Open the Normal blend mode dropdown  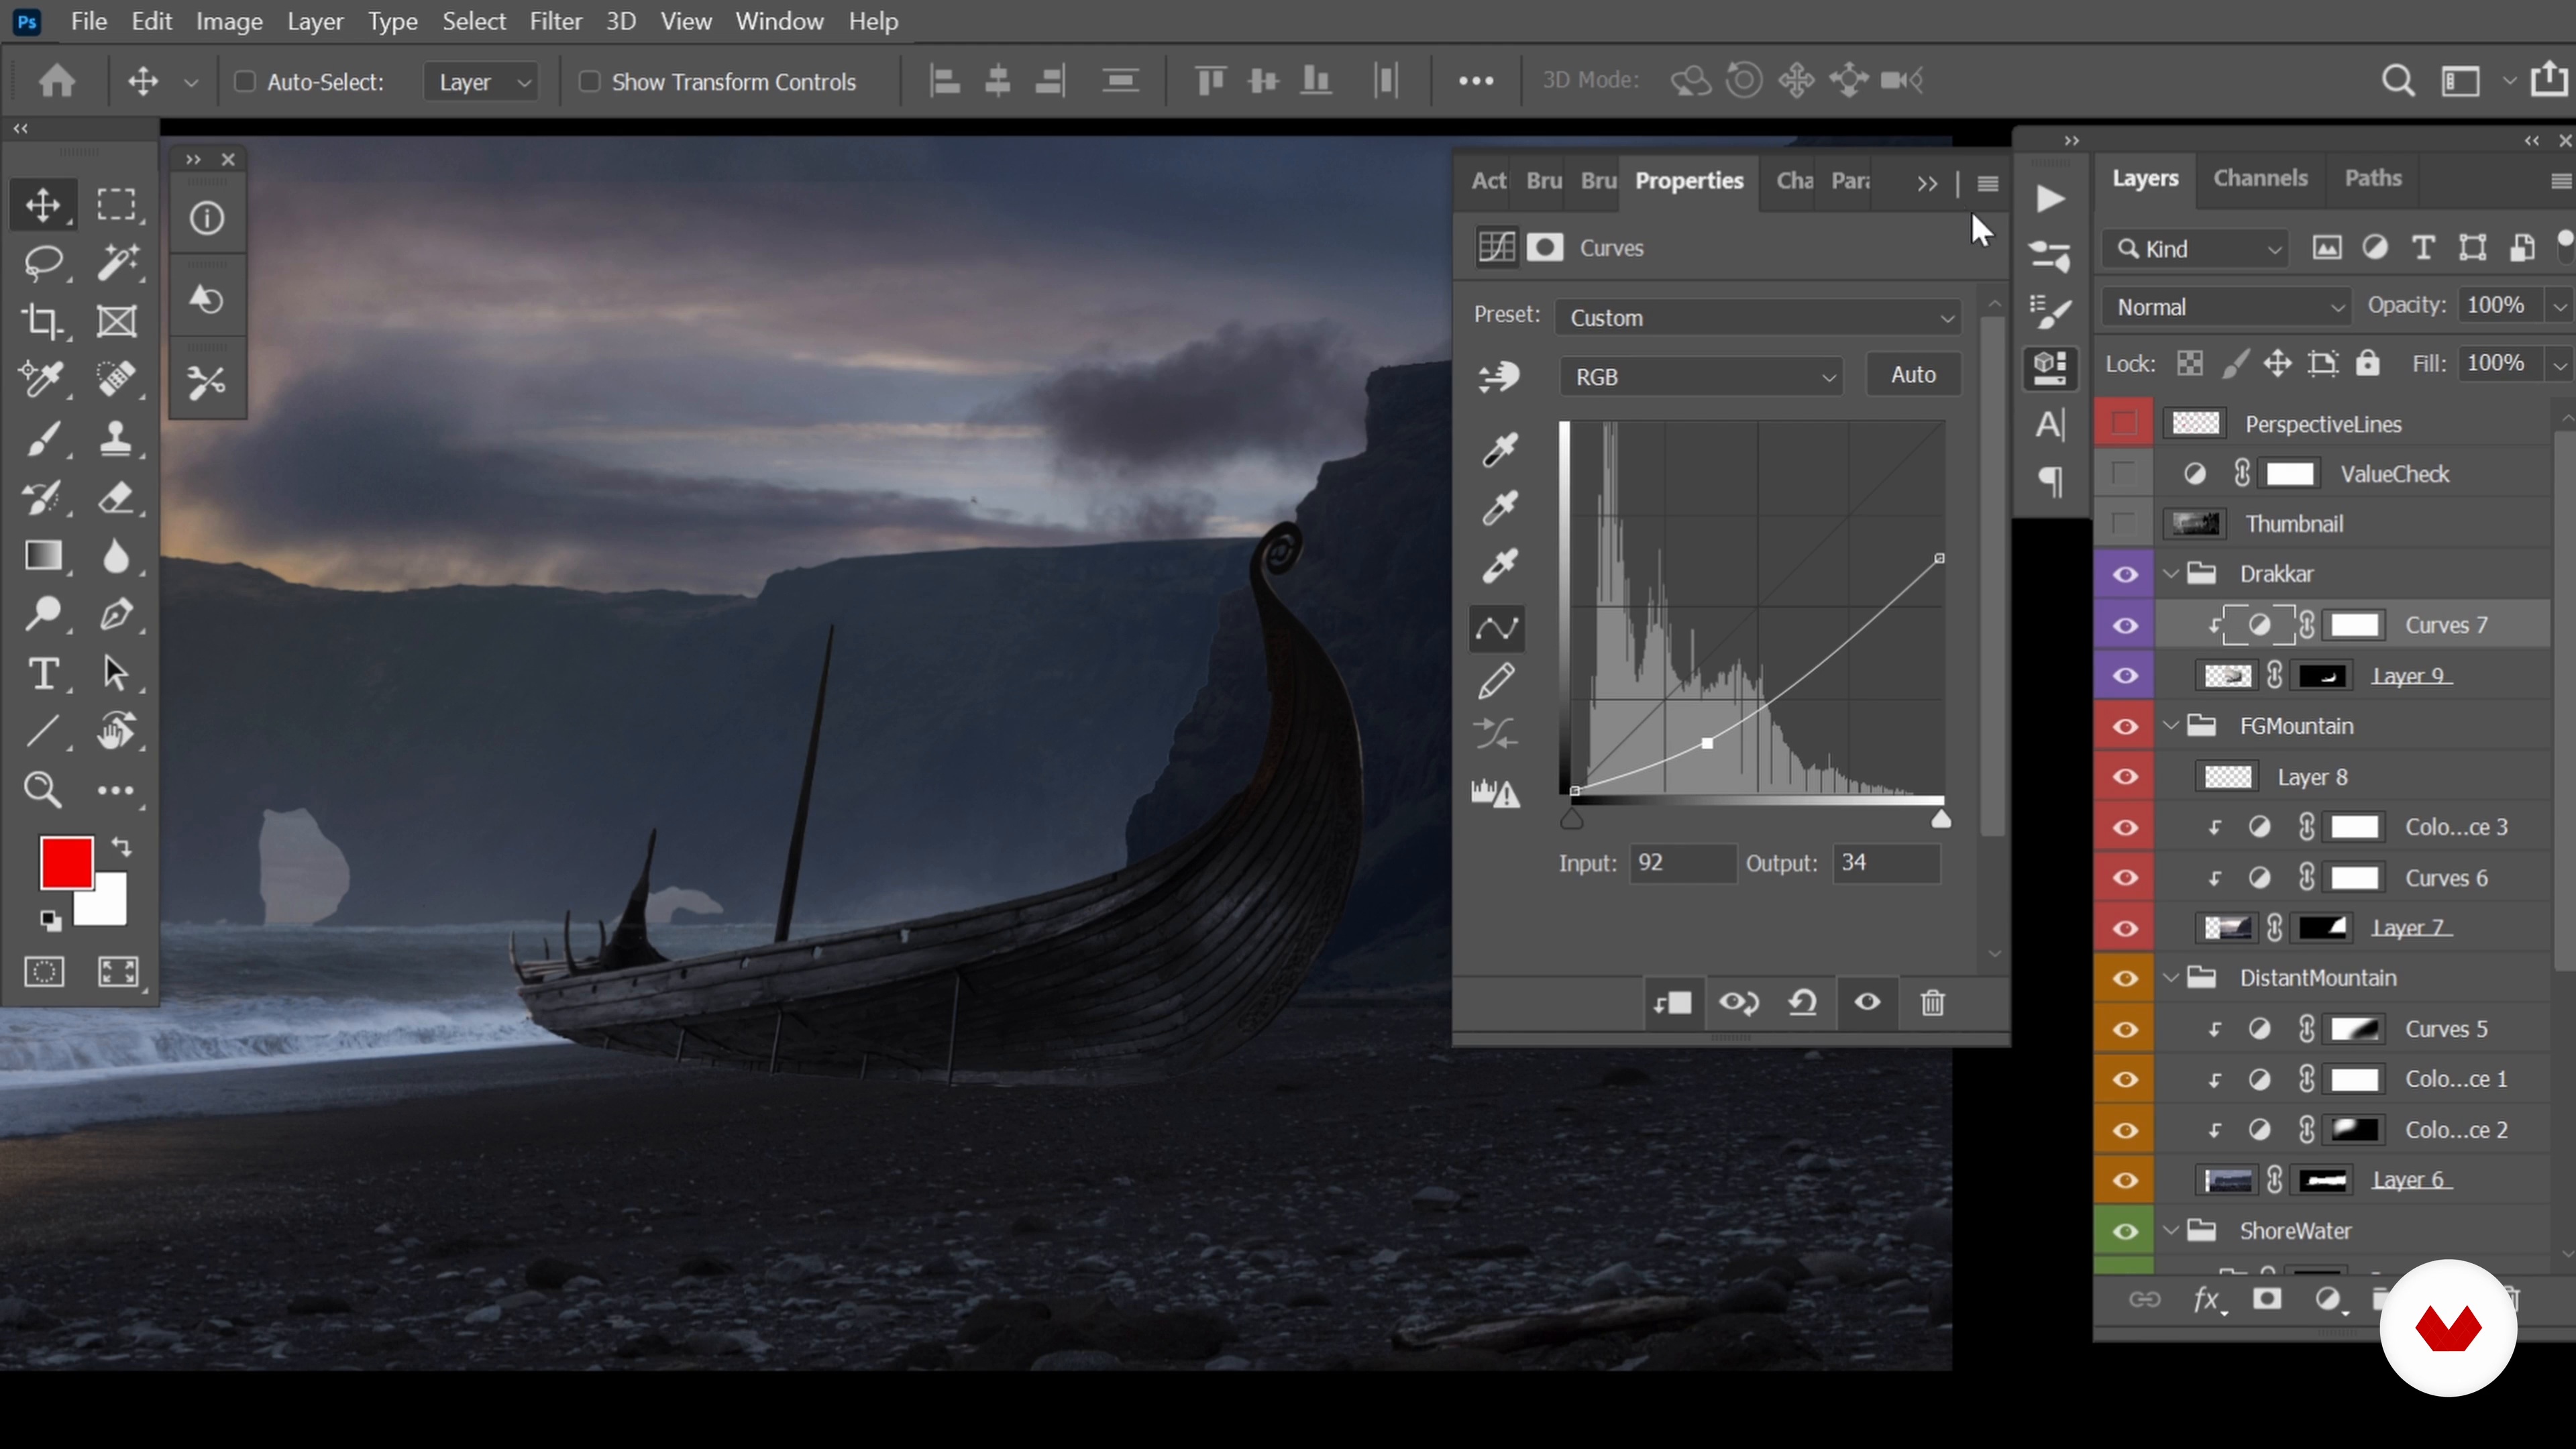tap(2227, 307)
